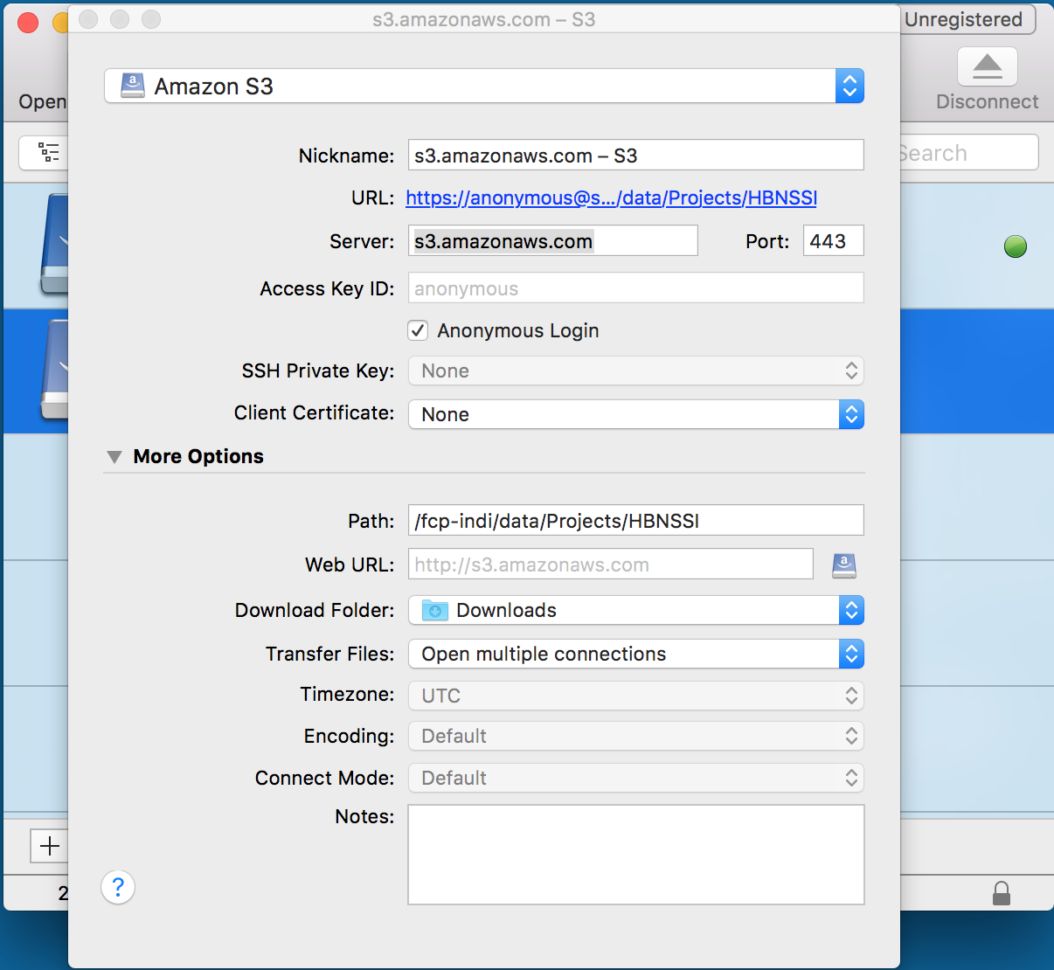The width and height of the screenshot is (1054, 970).
Task: Click the Path field with /fcp-indi/data/Projects/HBNSSI
Action: point(635,520)
